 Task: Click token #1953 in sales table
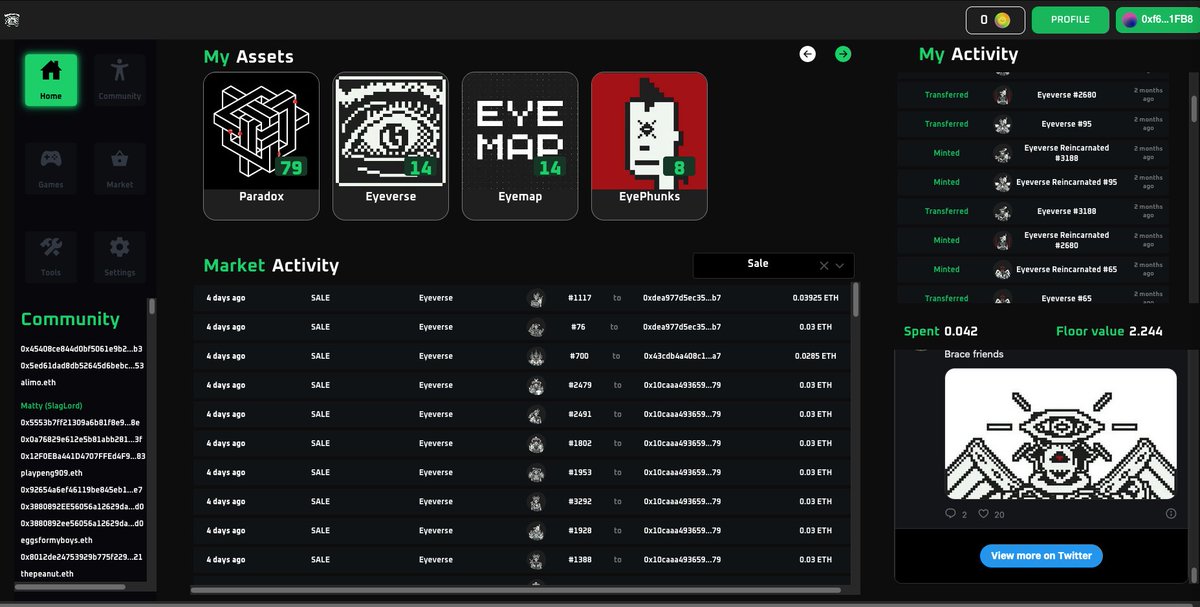(580, 472)
